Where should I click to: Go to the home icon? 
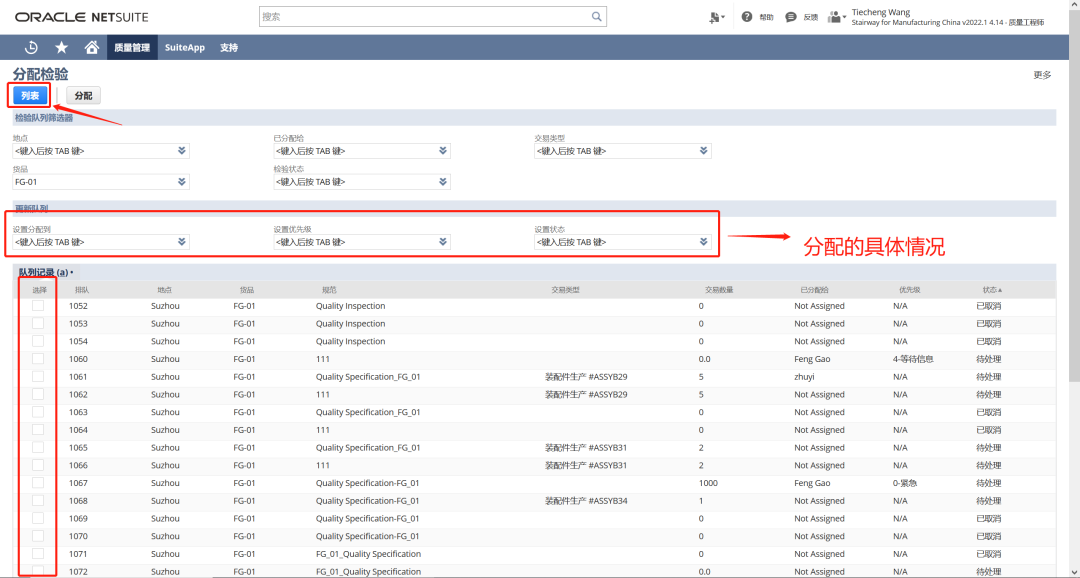(x=91, y=48)
